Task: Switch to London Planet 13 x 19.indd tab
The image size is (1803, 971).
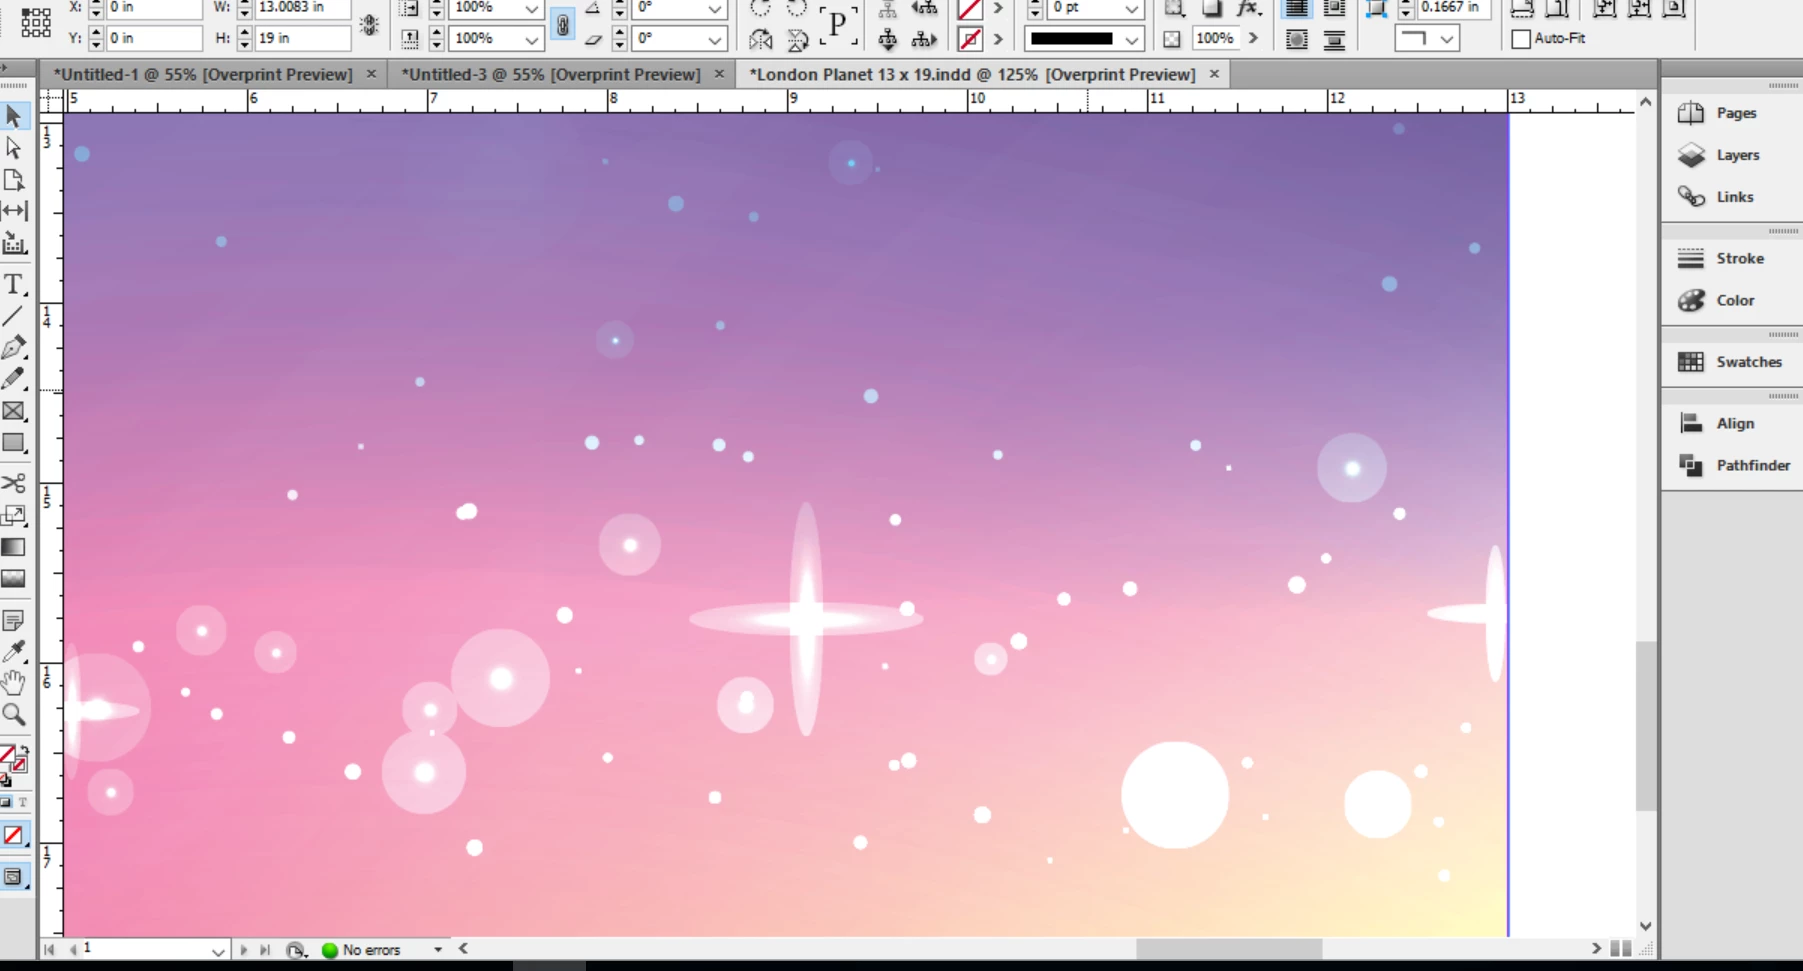Action: pyautogui.click(x=972, y=74)
